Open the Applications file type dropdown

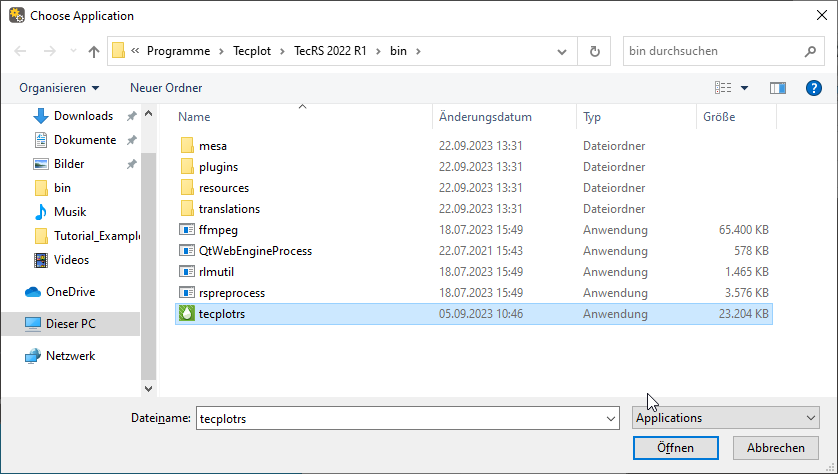pos(726,418)
